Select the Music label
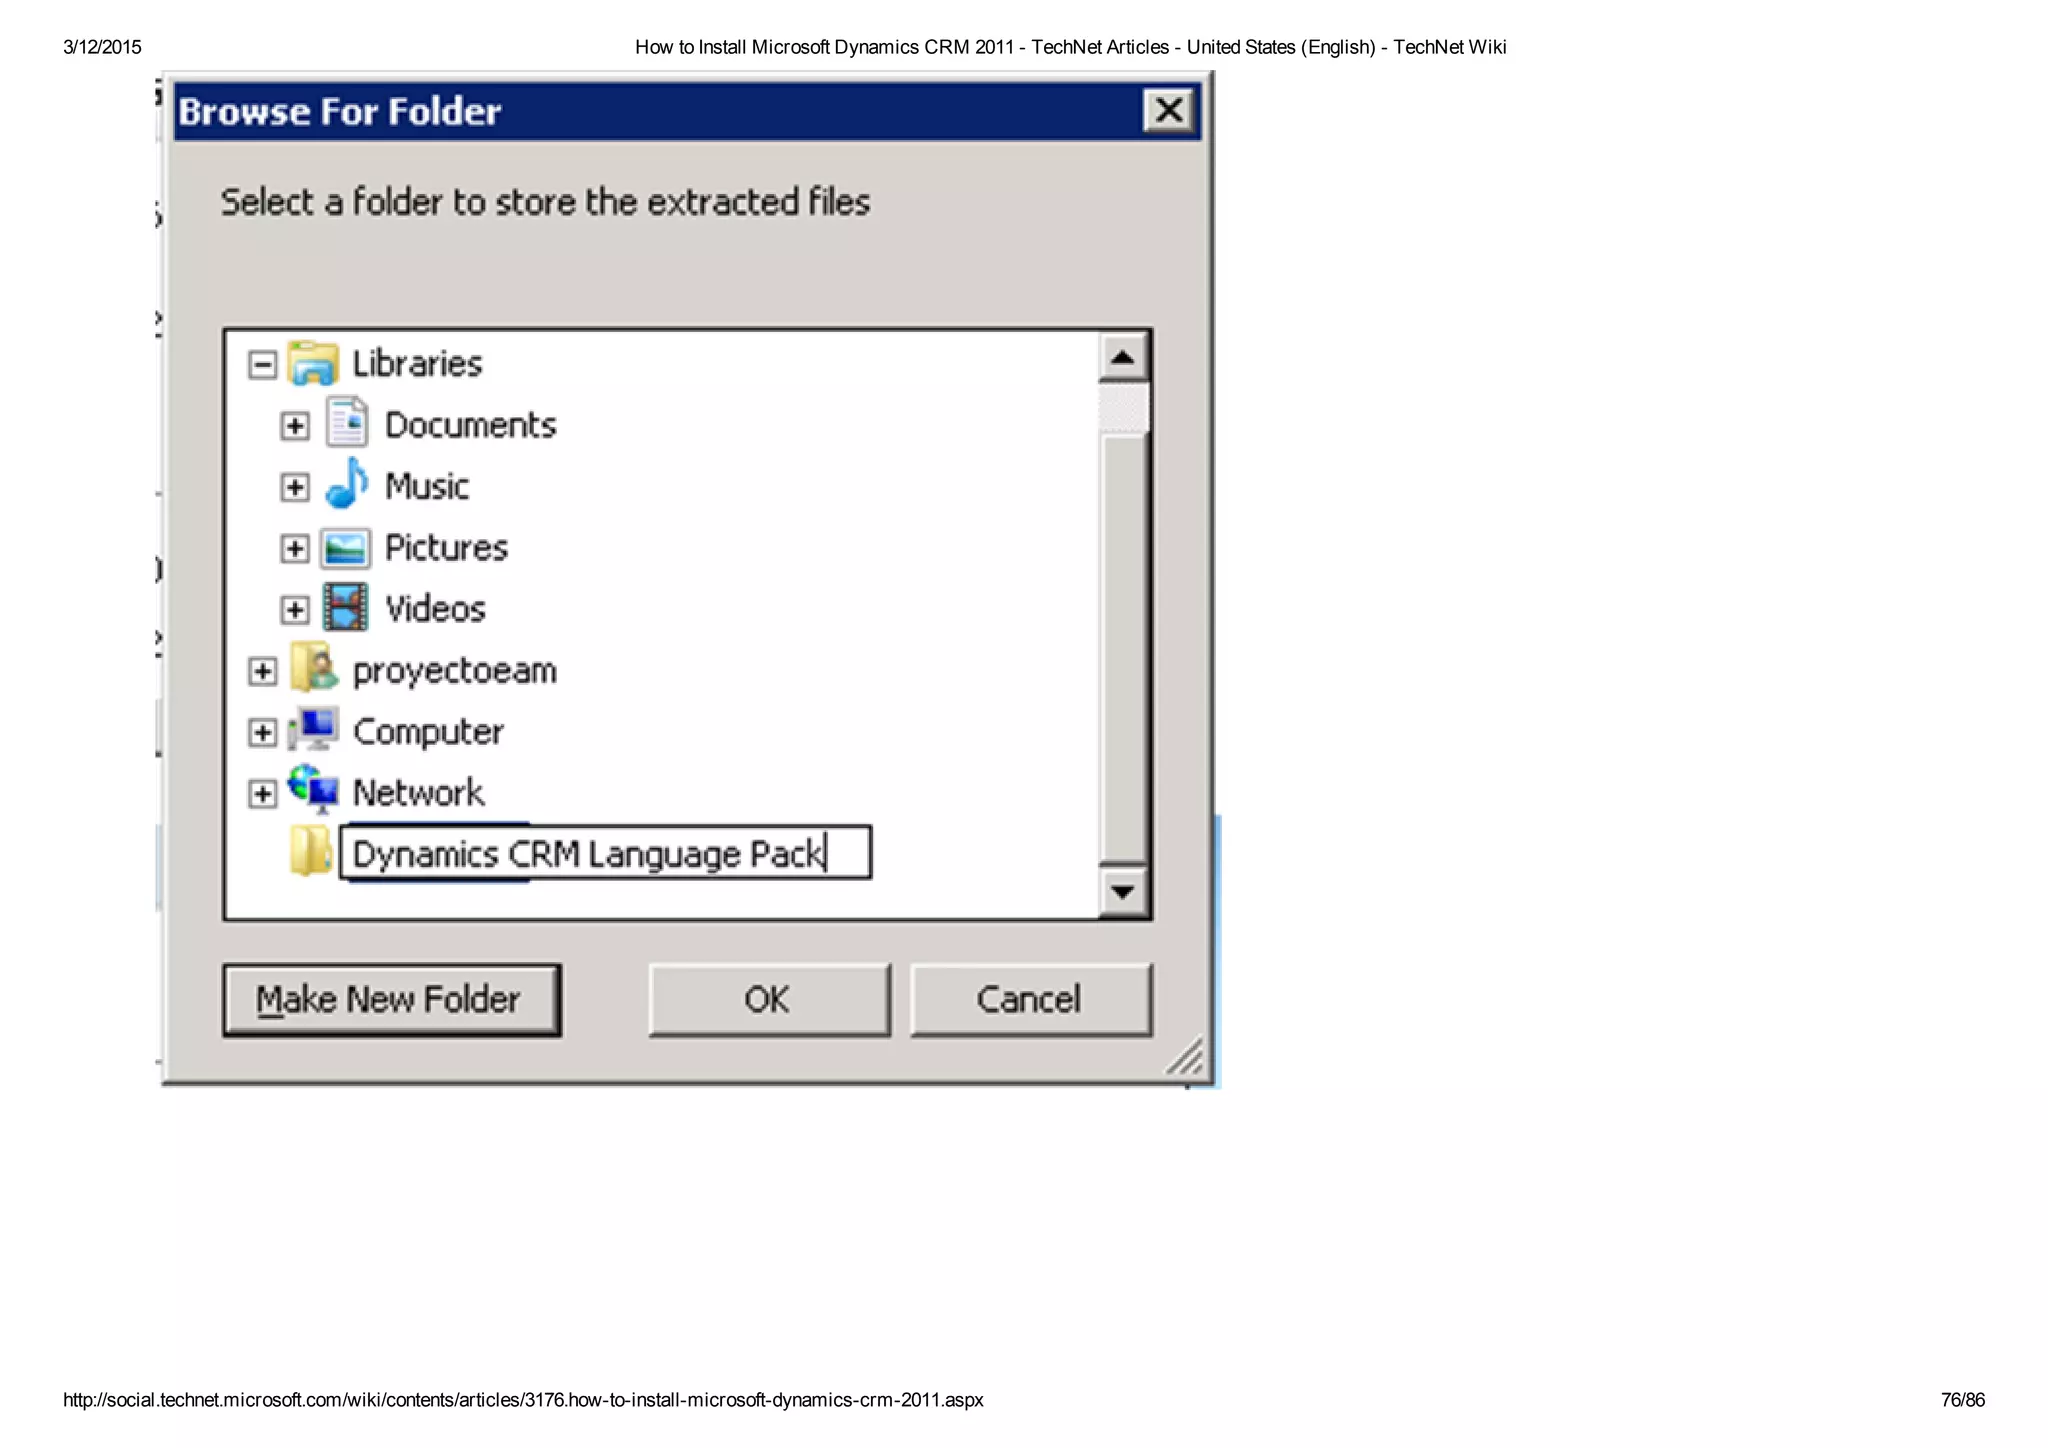The width and height of the screenshot is (2048, 1448). tap(427, 487)
